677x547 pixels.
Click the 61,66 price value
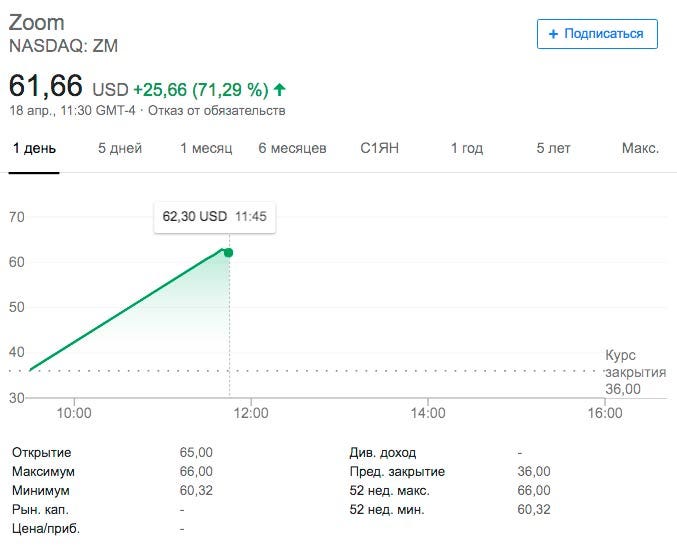[x=46, y=85]
